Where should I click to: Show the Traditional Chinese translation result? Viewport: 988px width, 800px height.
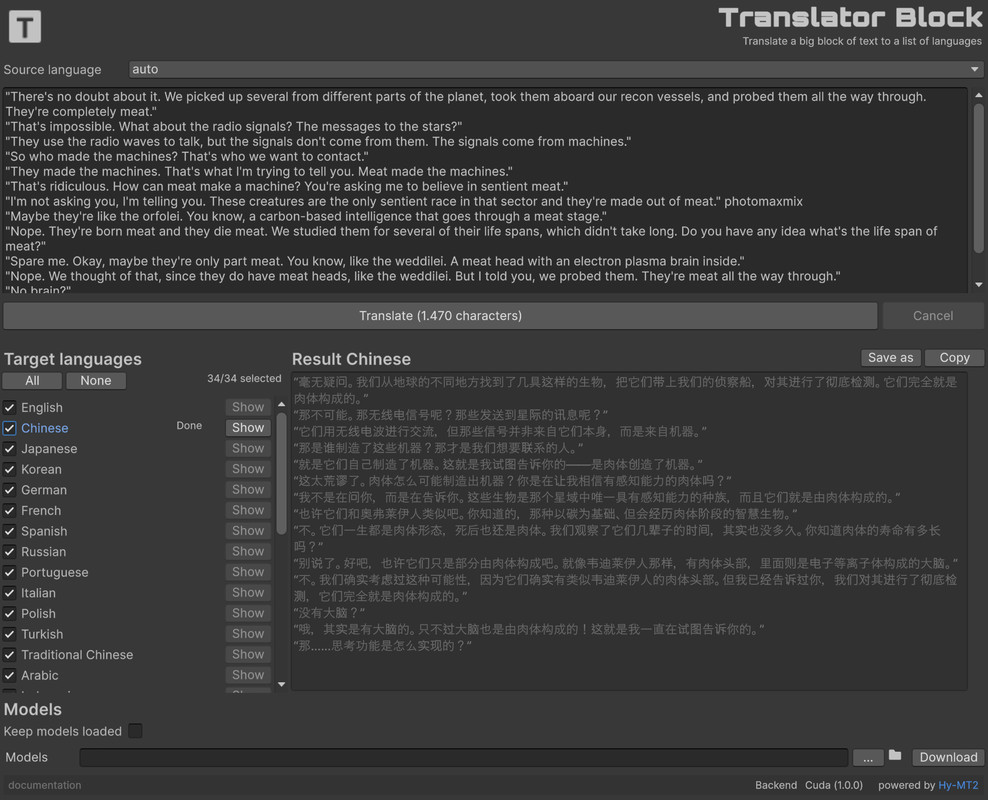click(x=248, y=654)
